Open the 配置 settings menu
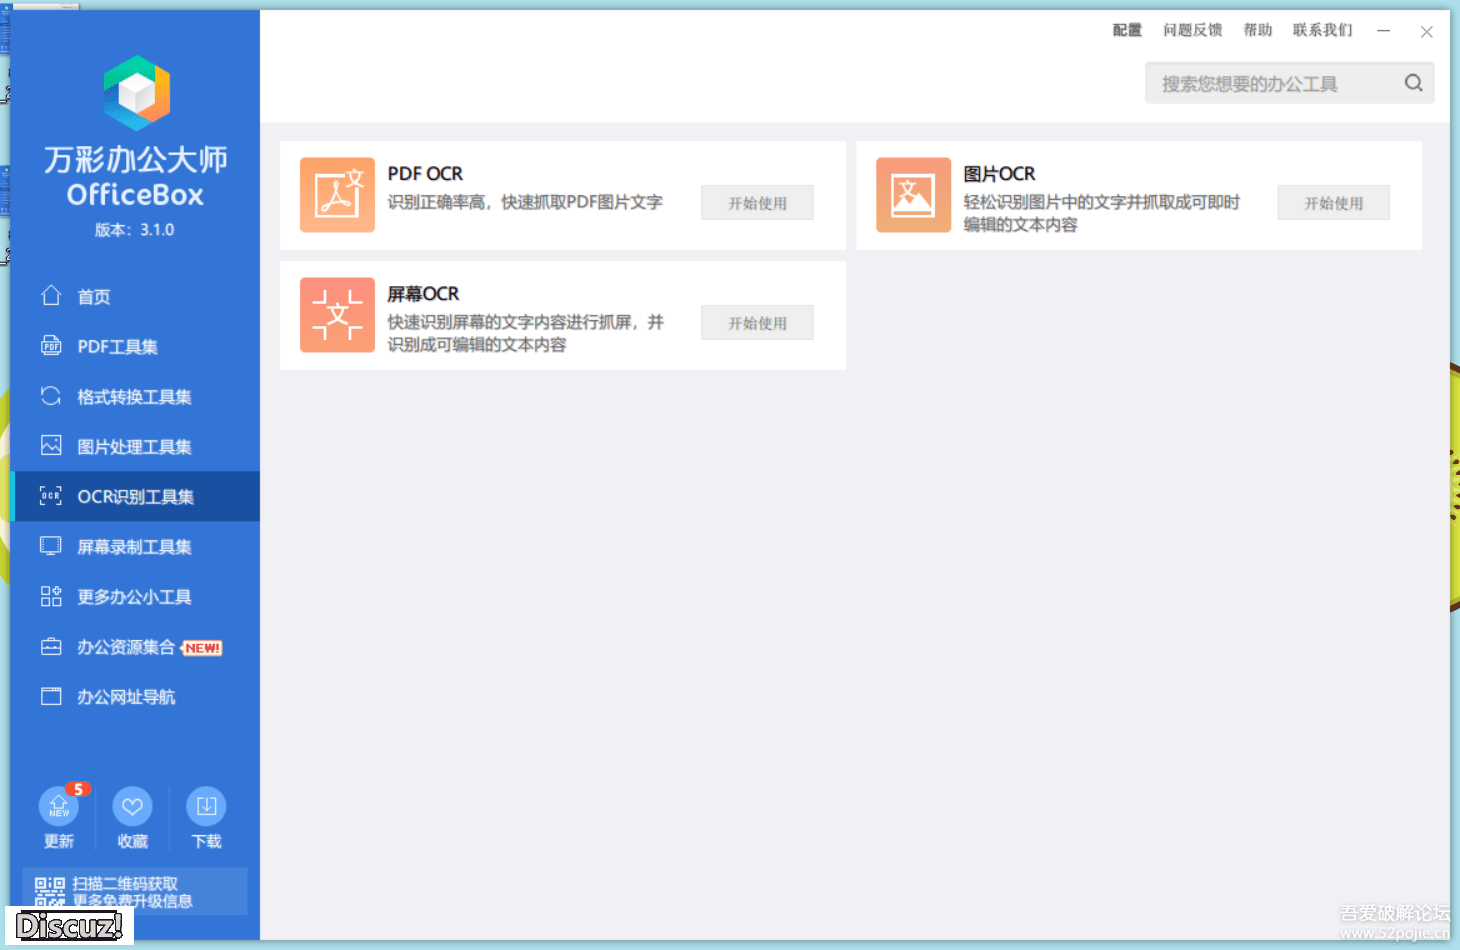The width and height of the screenshot is (1460, 950). click(x=1127, y=30)
